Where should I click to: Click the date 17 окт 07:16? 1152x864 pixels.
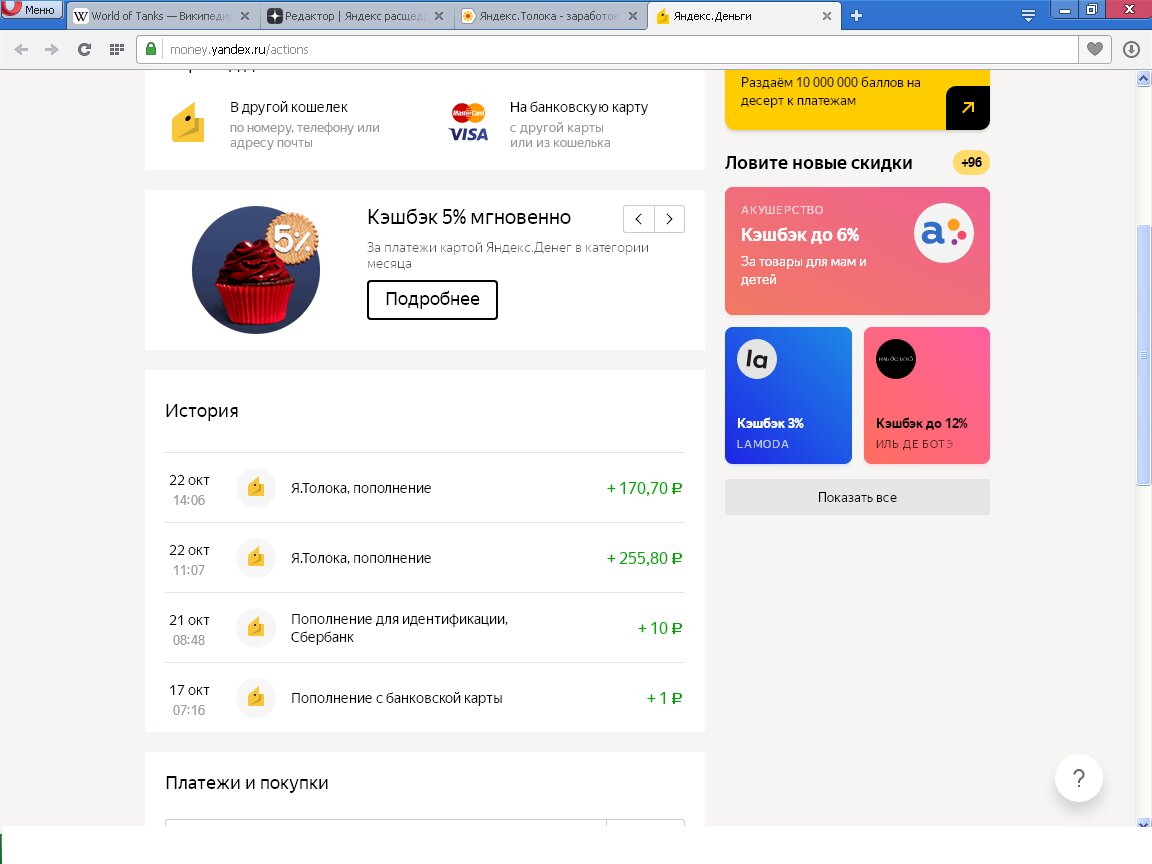click(190, 699)
